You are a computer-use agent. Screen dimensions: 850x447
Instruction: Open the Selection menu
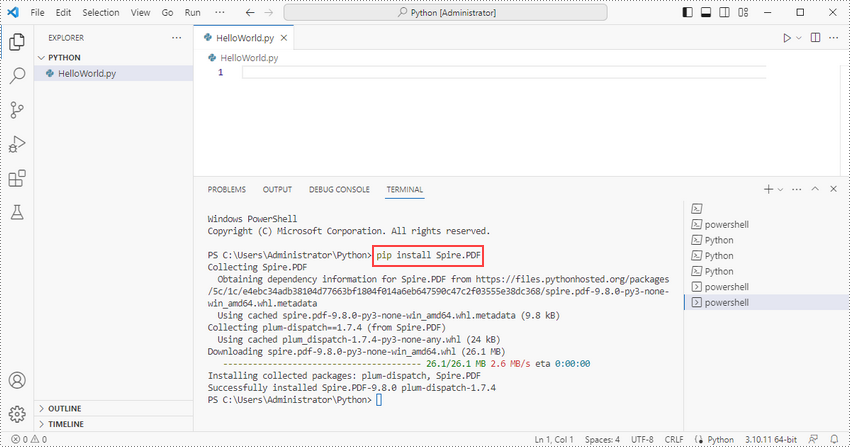[101, 12]
